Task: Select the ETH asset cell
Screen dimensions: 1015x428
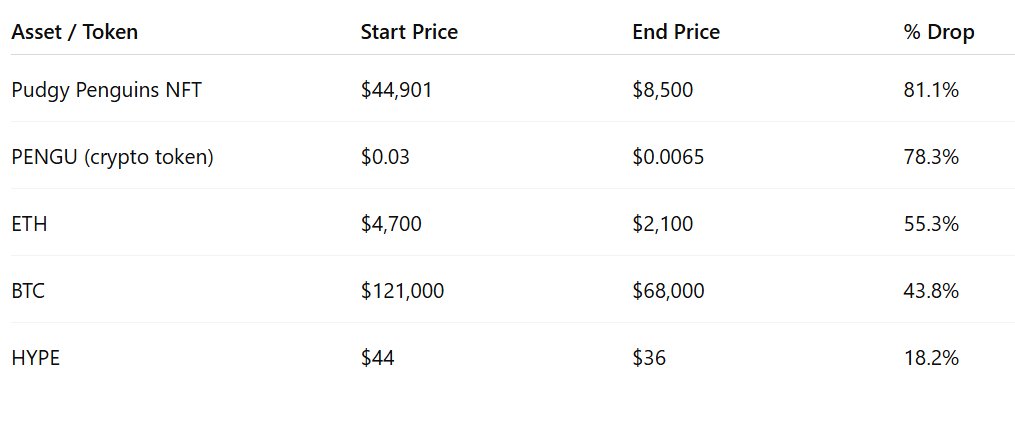Action: pyautogui.click(x=29, y=224)
